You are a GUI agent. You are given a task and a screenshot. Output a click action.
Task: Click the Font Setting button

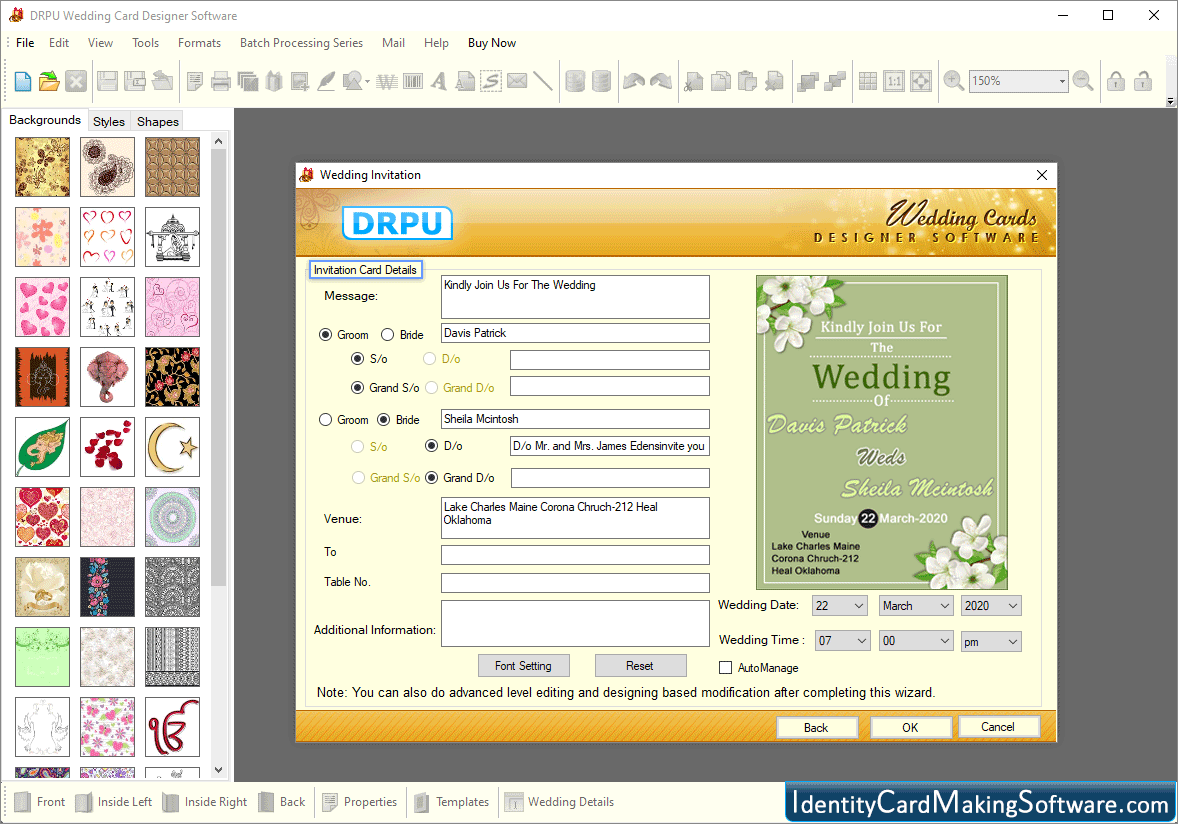(524, 666)
